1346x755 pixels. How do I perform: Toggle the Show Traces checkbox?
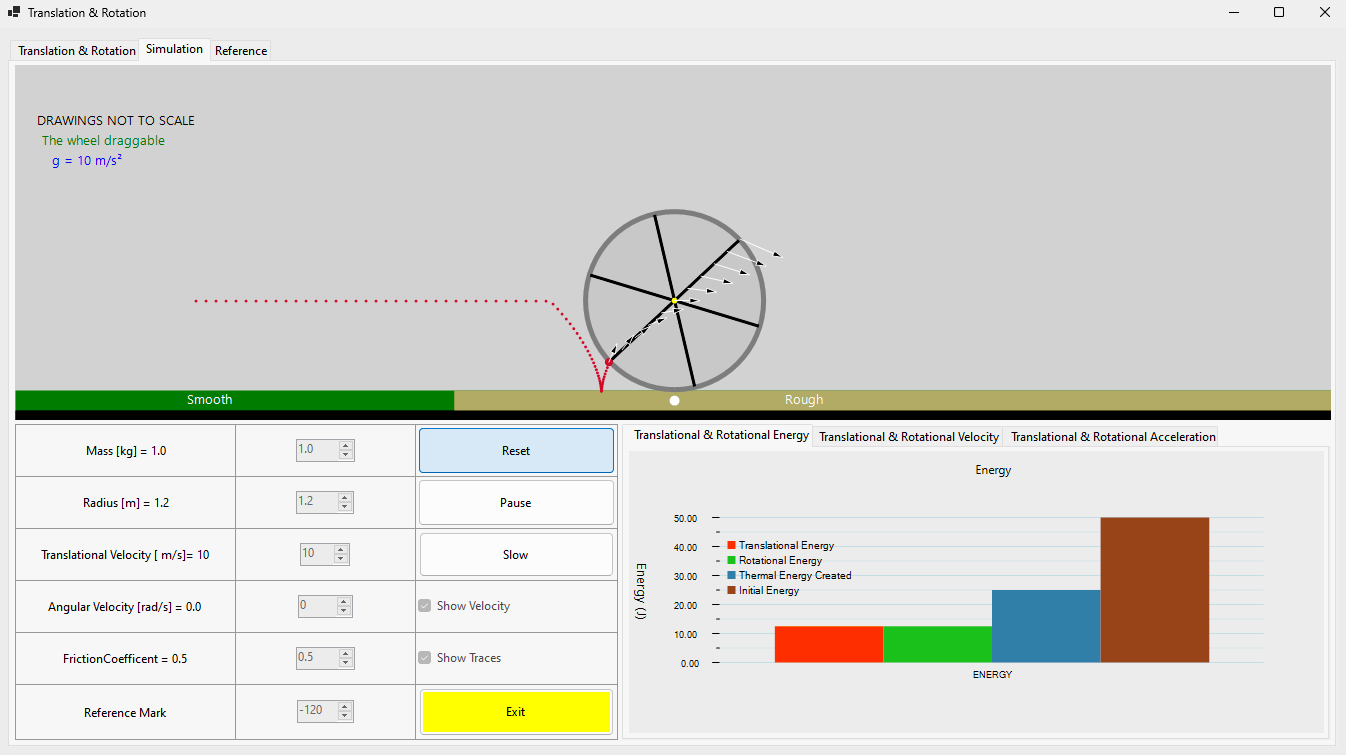425,658
